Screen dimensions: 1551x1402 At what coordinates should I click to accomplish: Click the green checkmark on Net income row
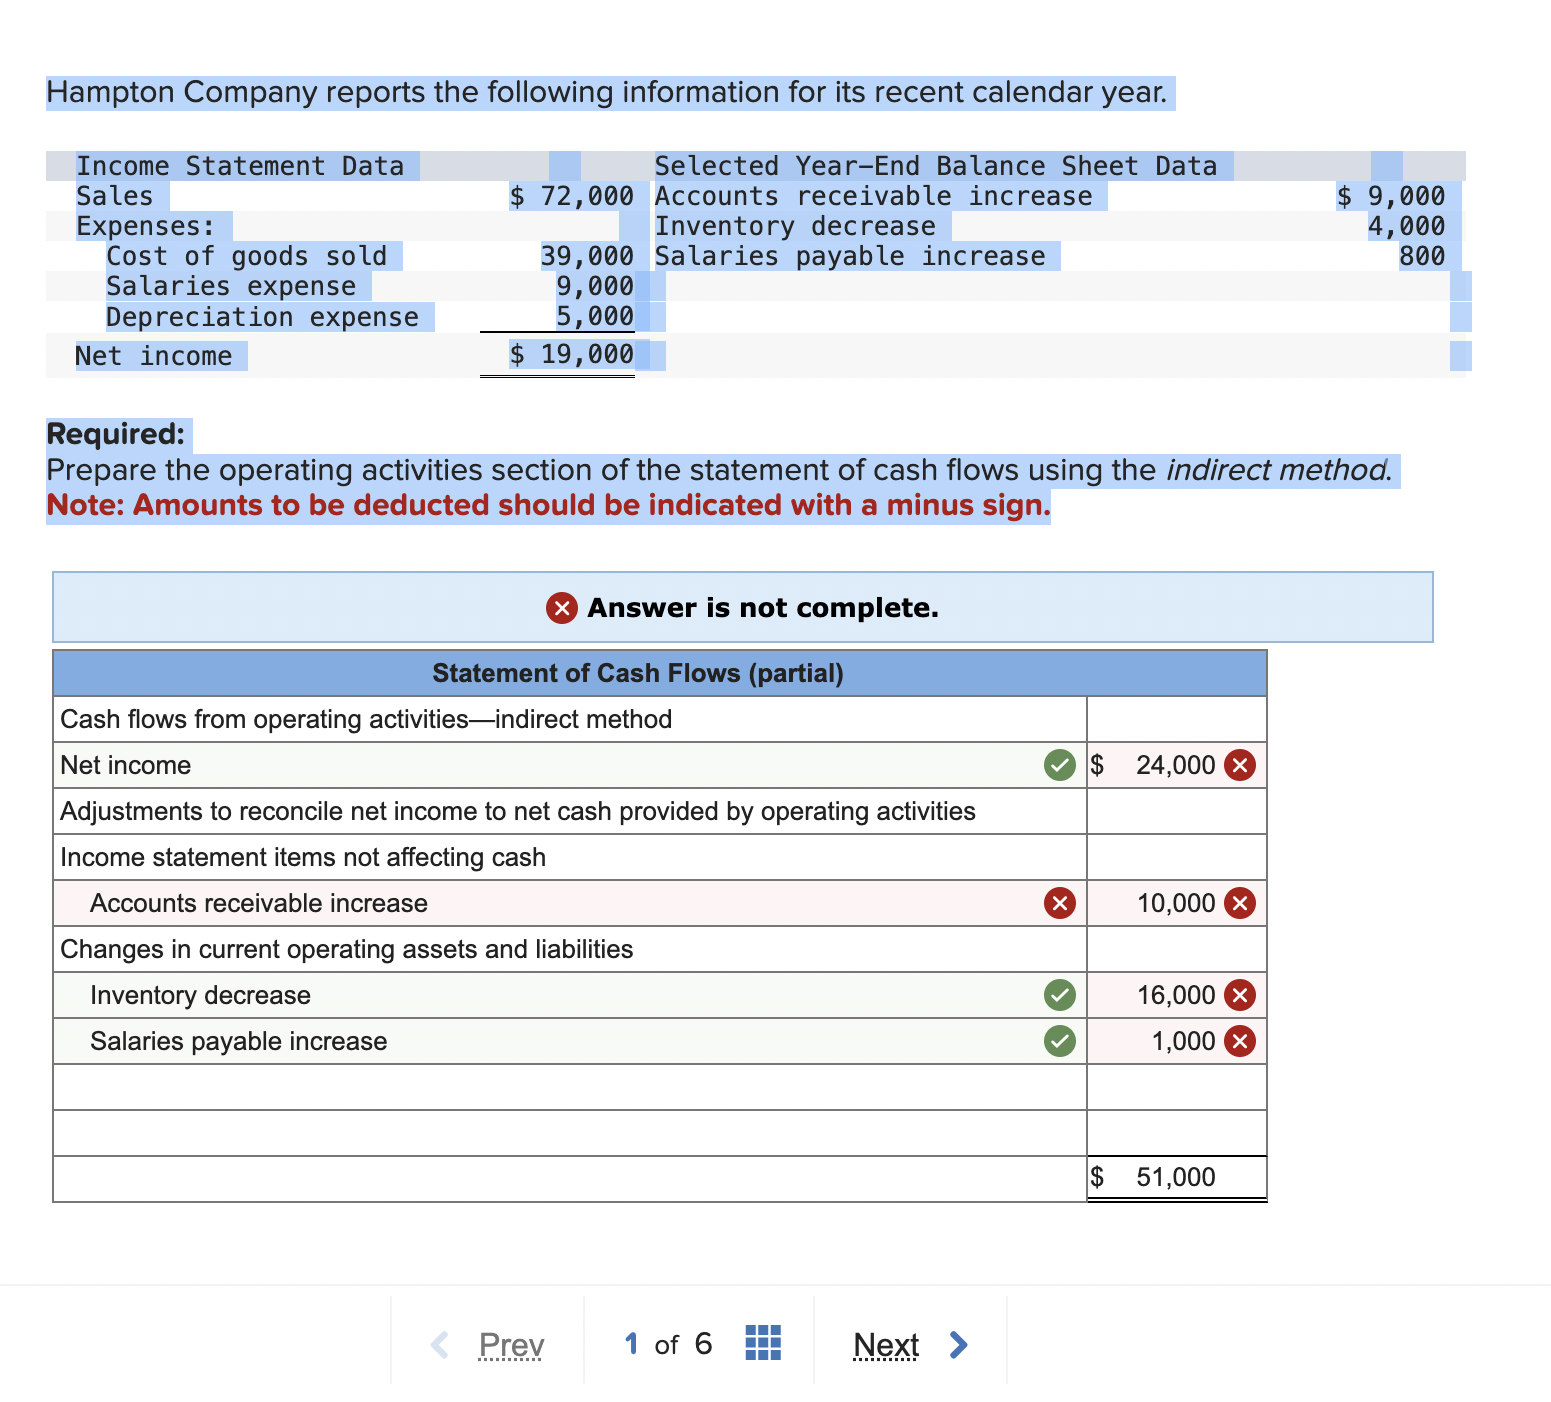point(1060,765)
